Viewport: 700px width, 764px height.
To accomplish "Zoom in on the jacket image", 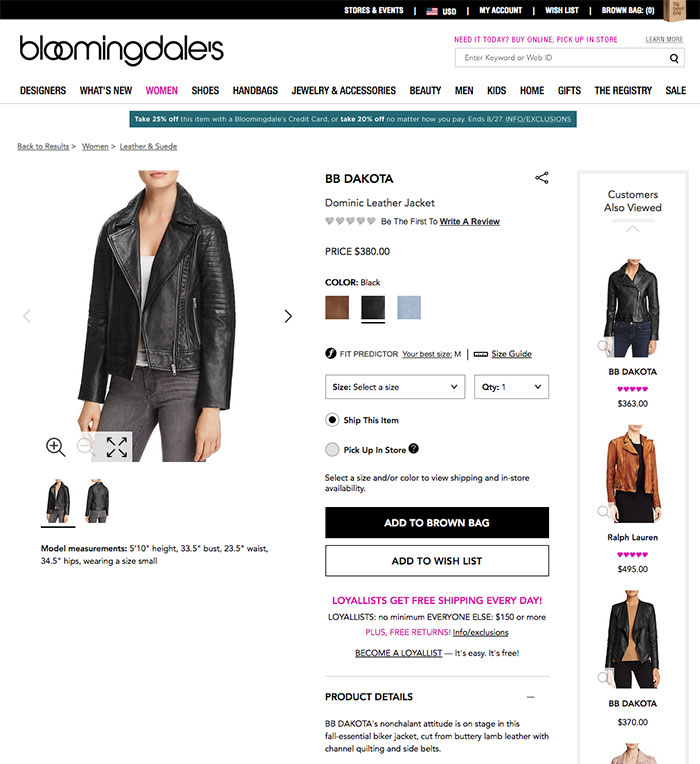I will point(56,447).
